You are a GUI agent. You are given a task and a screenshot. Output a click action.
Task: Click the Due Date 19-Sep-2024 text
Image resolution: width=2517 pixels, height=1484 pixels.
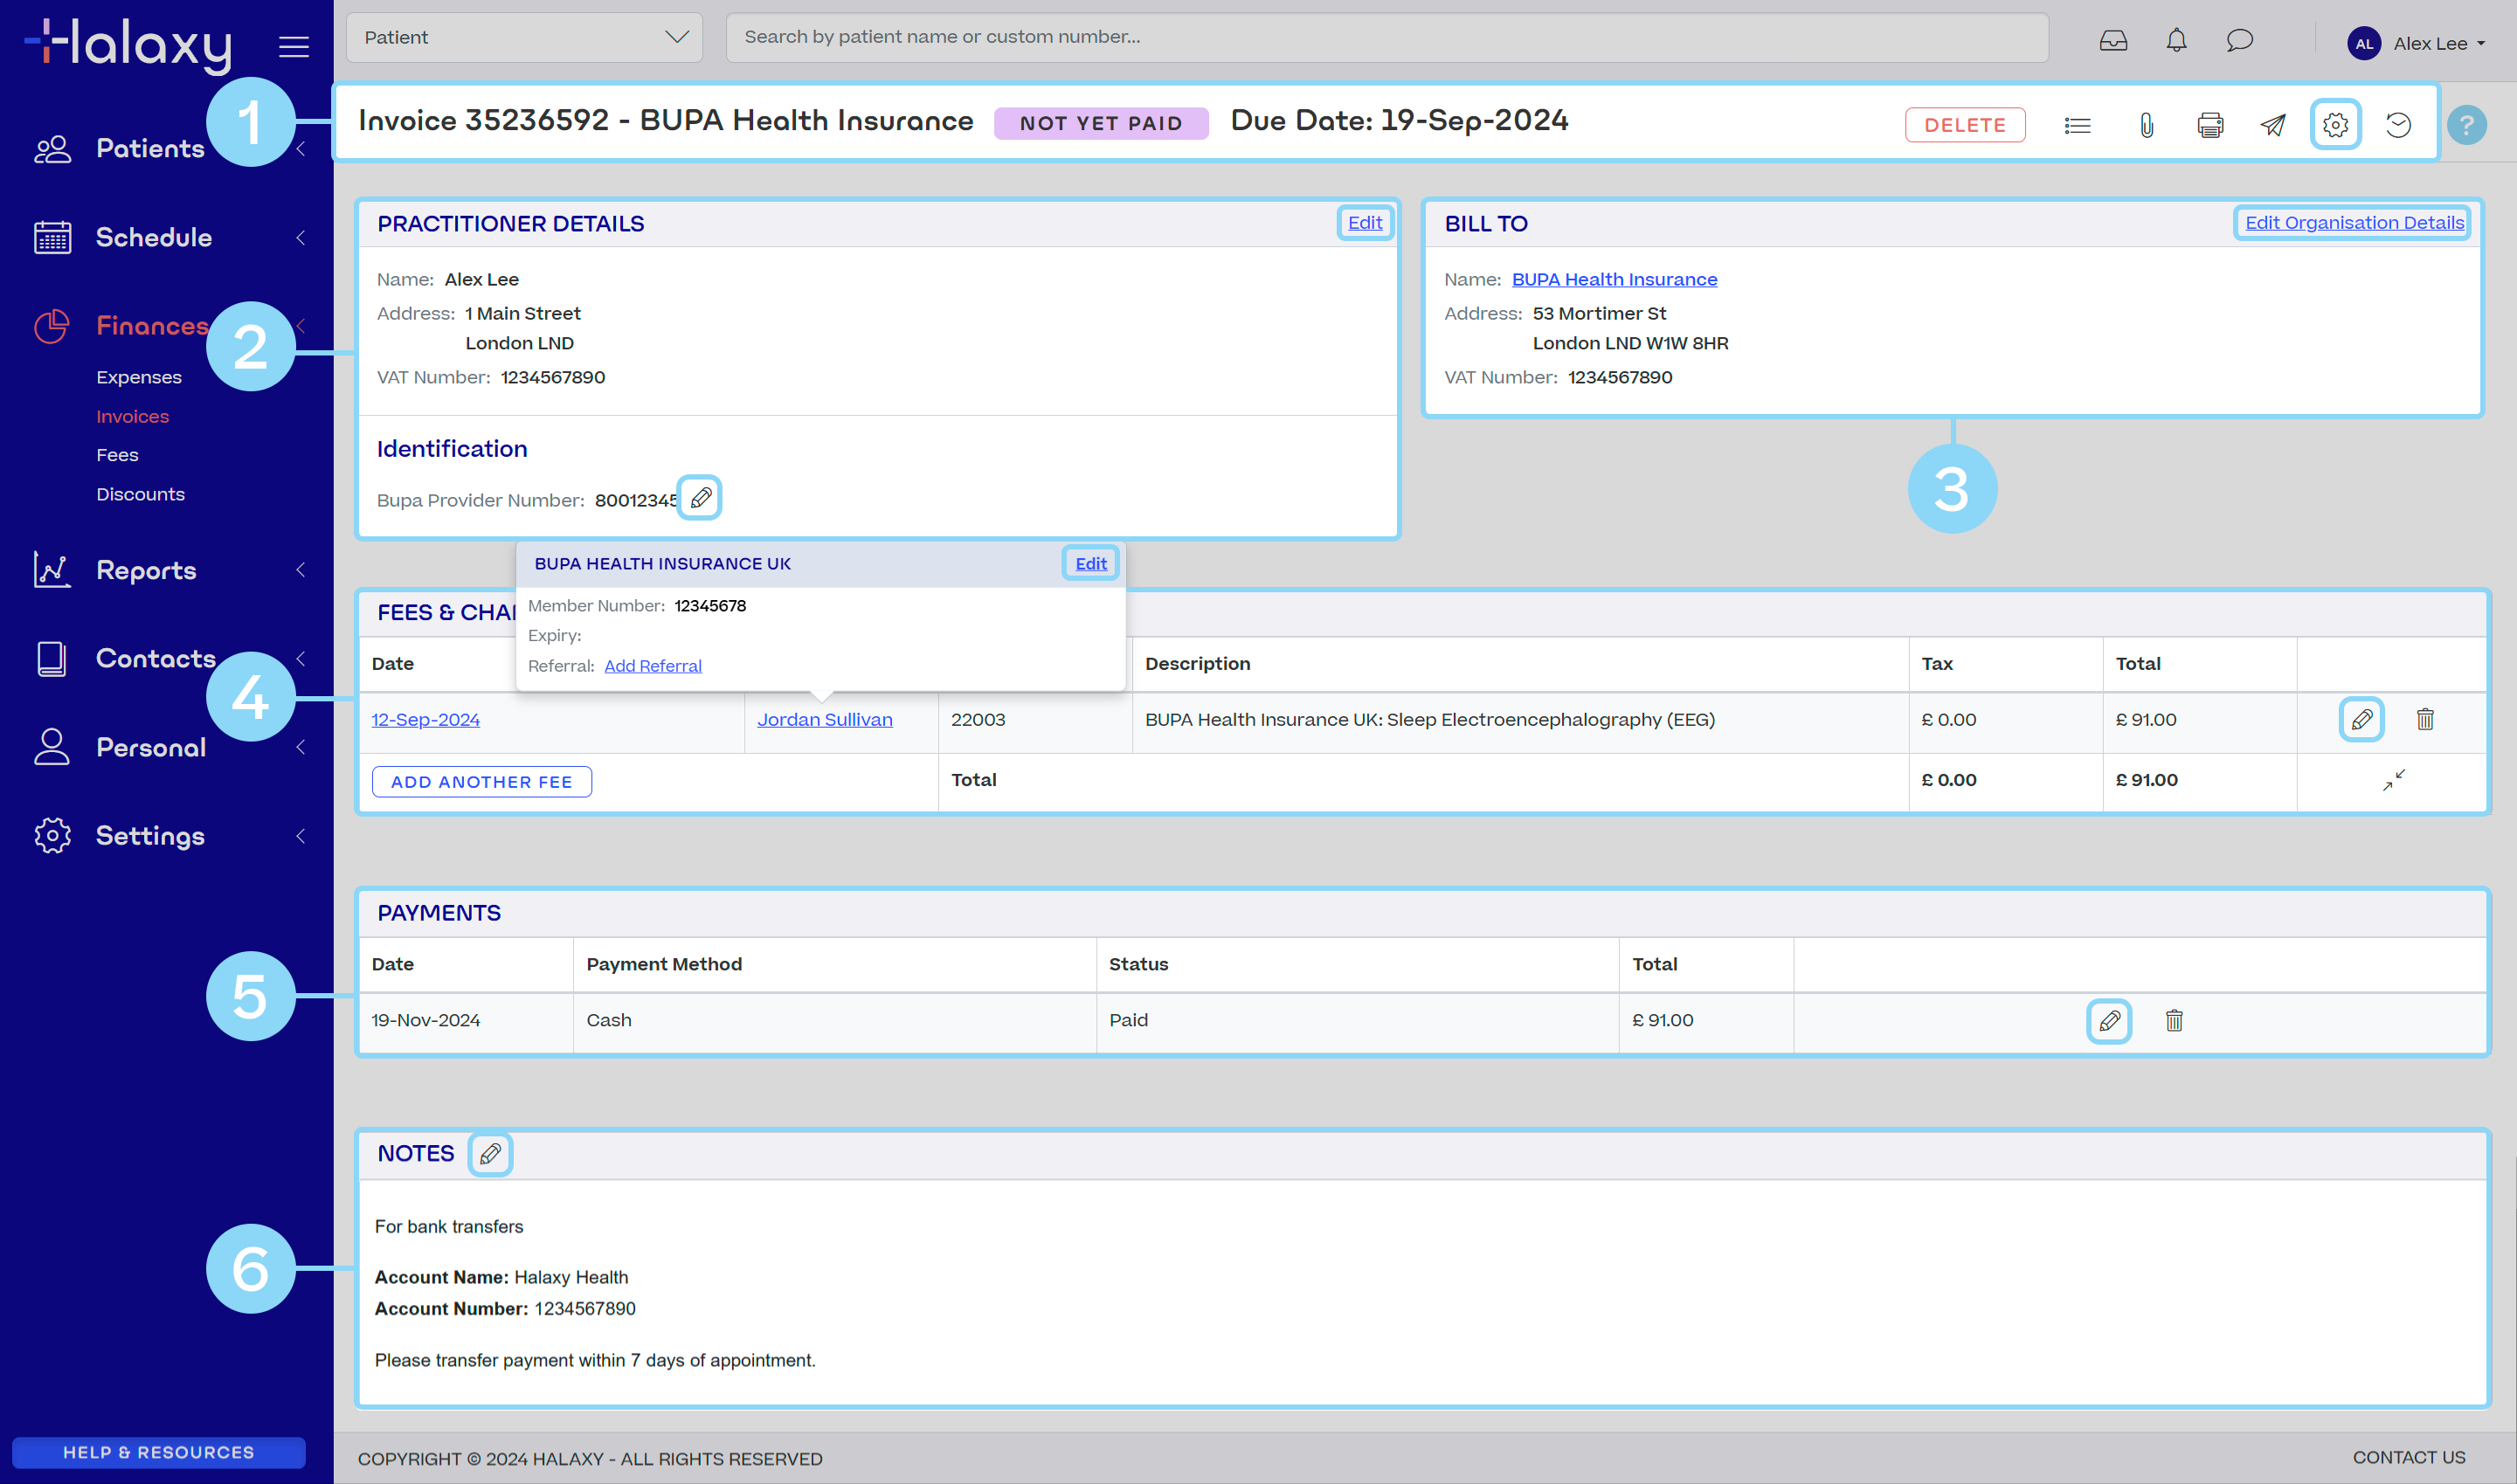click(x=1398, y=120)
